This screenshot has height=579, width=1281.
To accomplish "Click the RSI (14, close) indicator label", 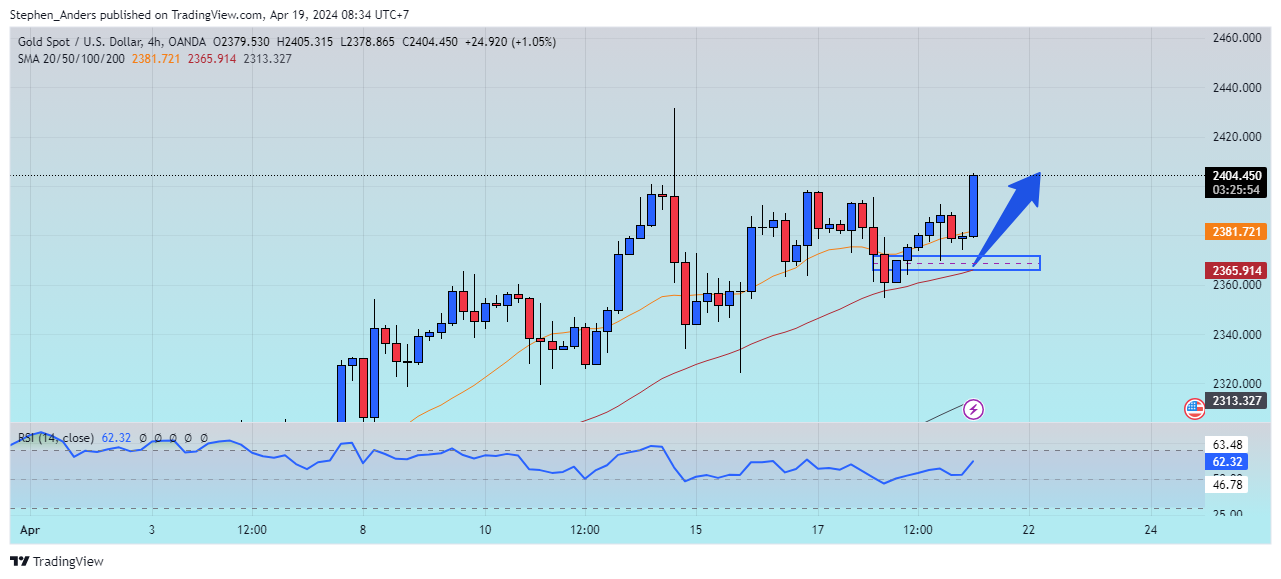I will [56, 438].
